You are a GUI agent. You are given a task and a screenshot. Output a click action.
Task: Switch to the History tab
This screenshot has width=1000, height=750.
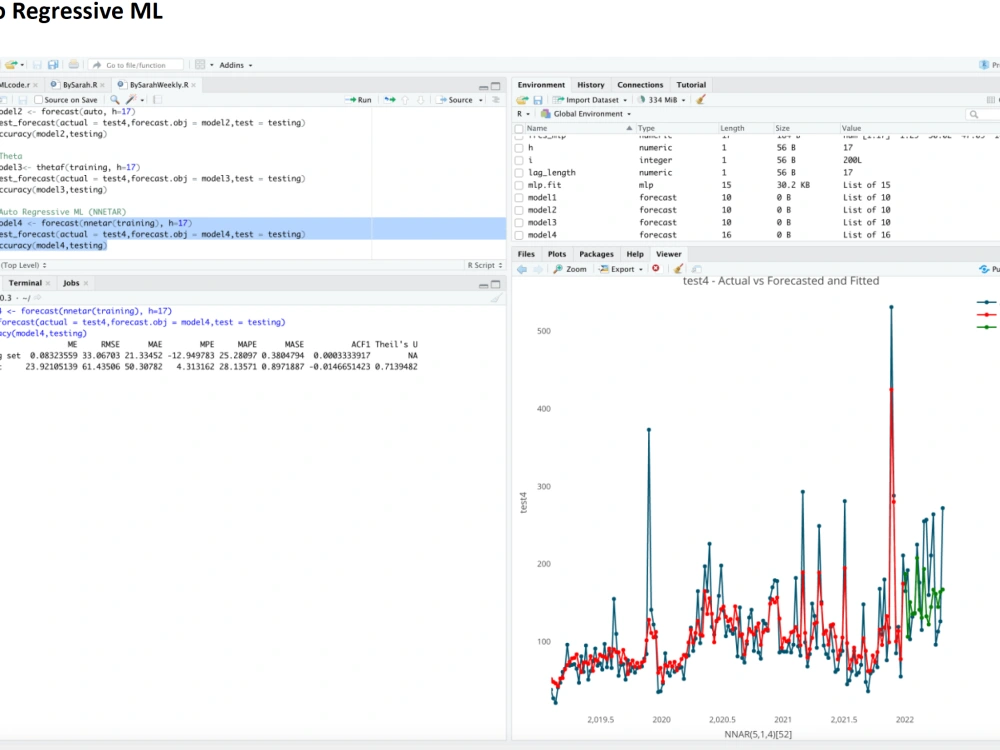click(590, 85)
